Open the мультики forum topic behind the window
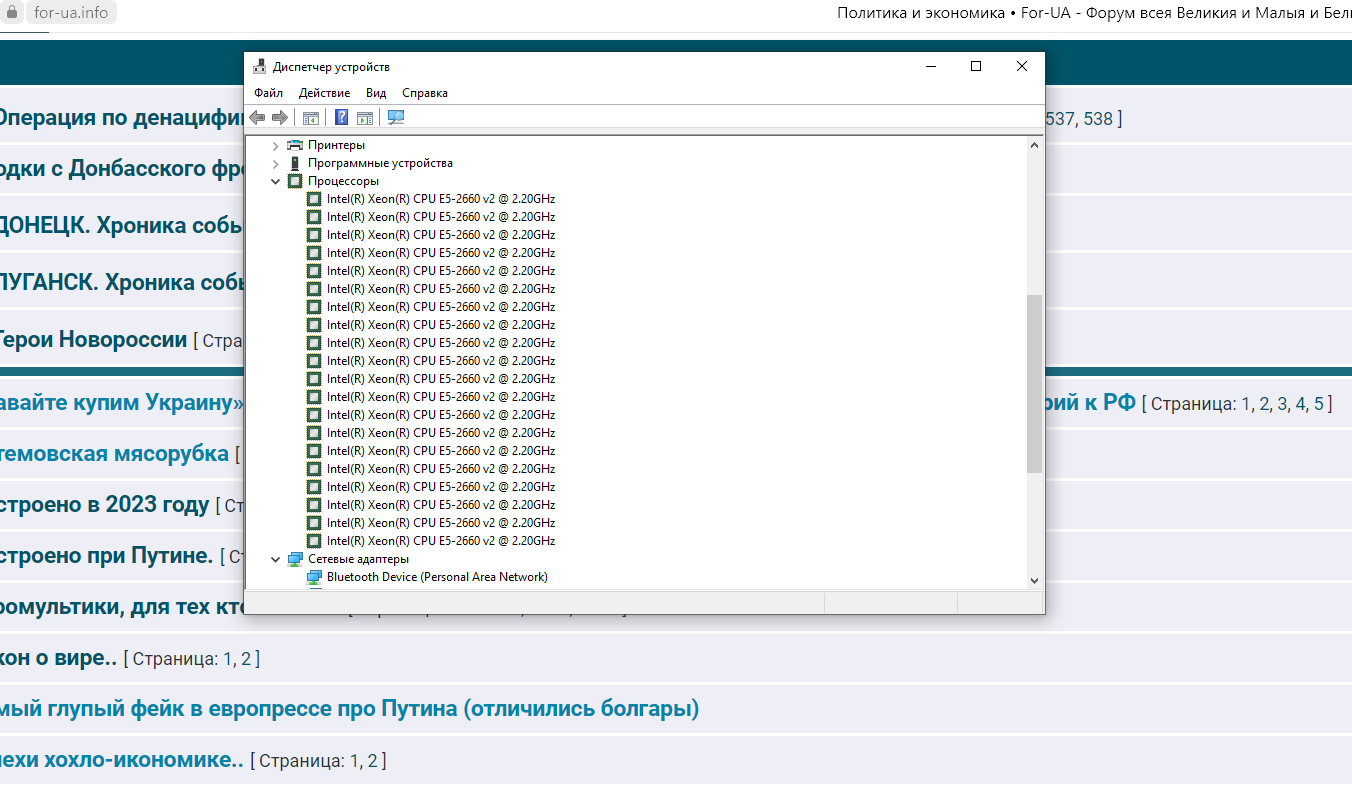Image resolution: width=1352 pixels, height=786 pixels. coord(121,606)
